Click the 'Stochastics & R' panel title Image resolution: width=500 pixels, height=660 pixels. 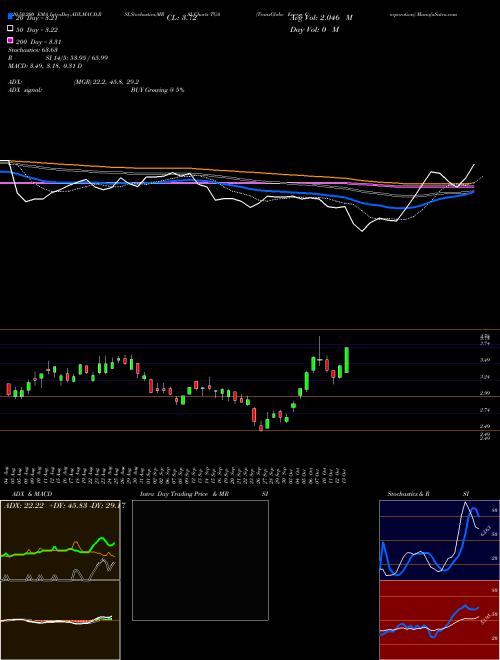[x=409, y=494]
